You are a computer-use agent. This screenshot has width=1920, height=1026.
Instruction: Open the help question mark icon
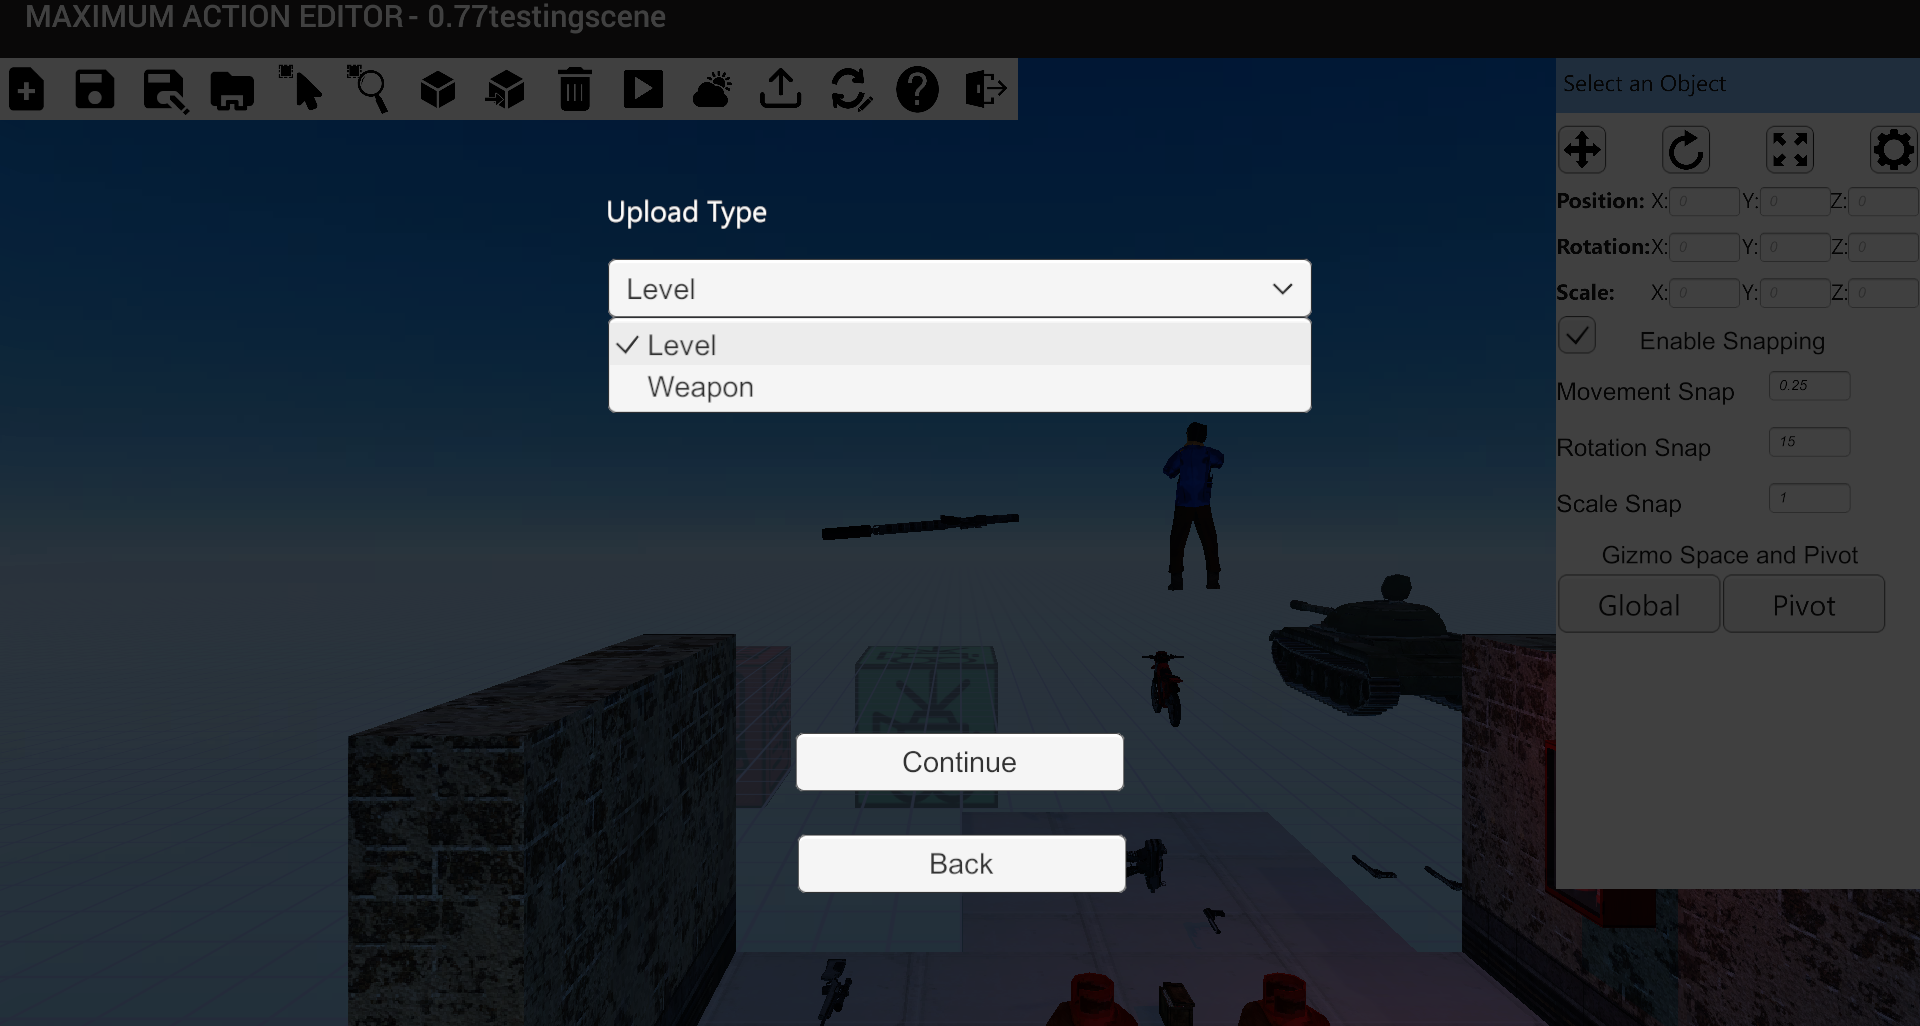[917, 90]
